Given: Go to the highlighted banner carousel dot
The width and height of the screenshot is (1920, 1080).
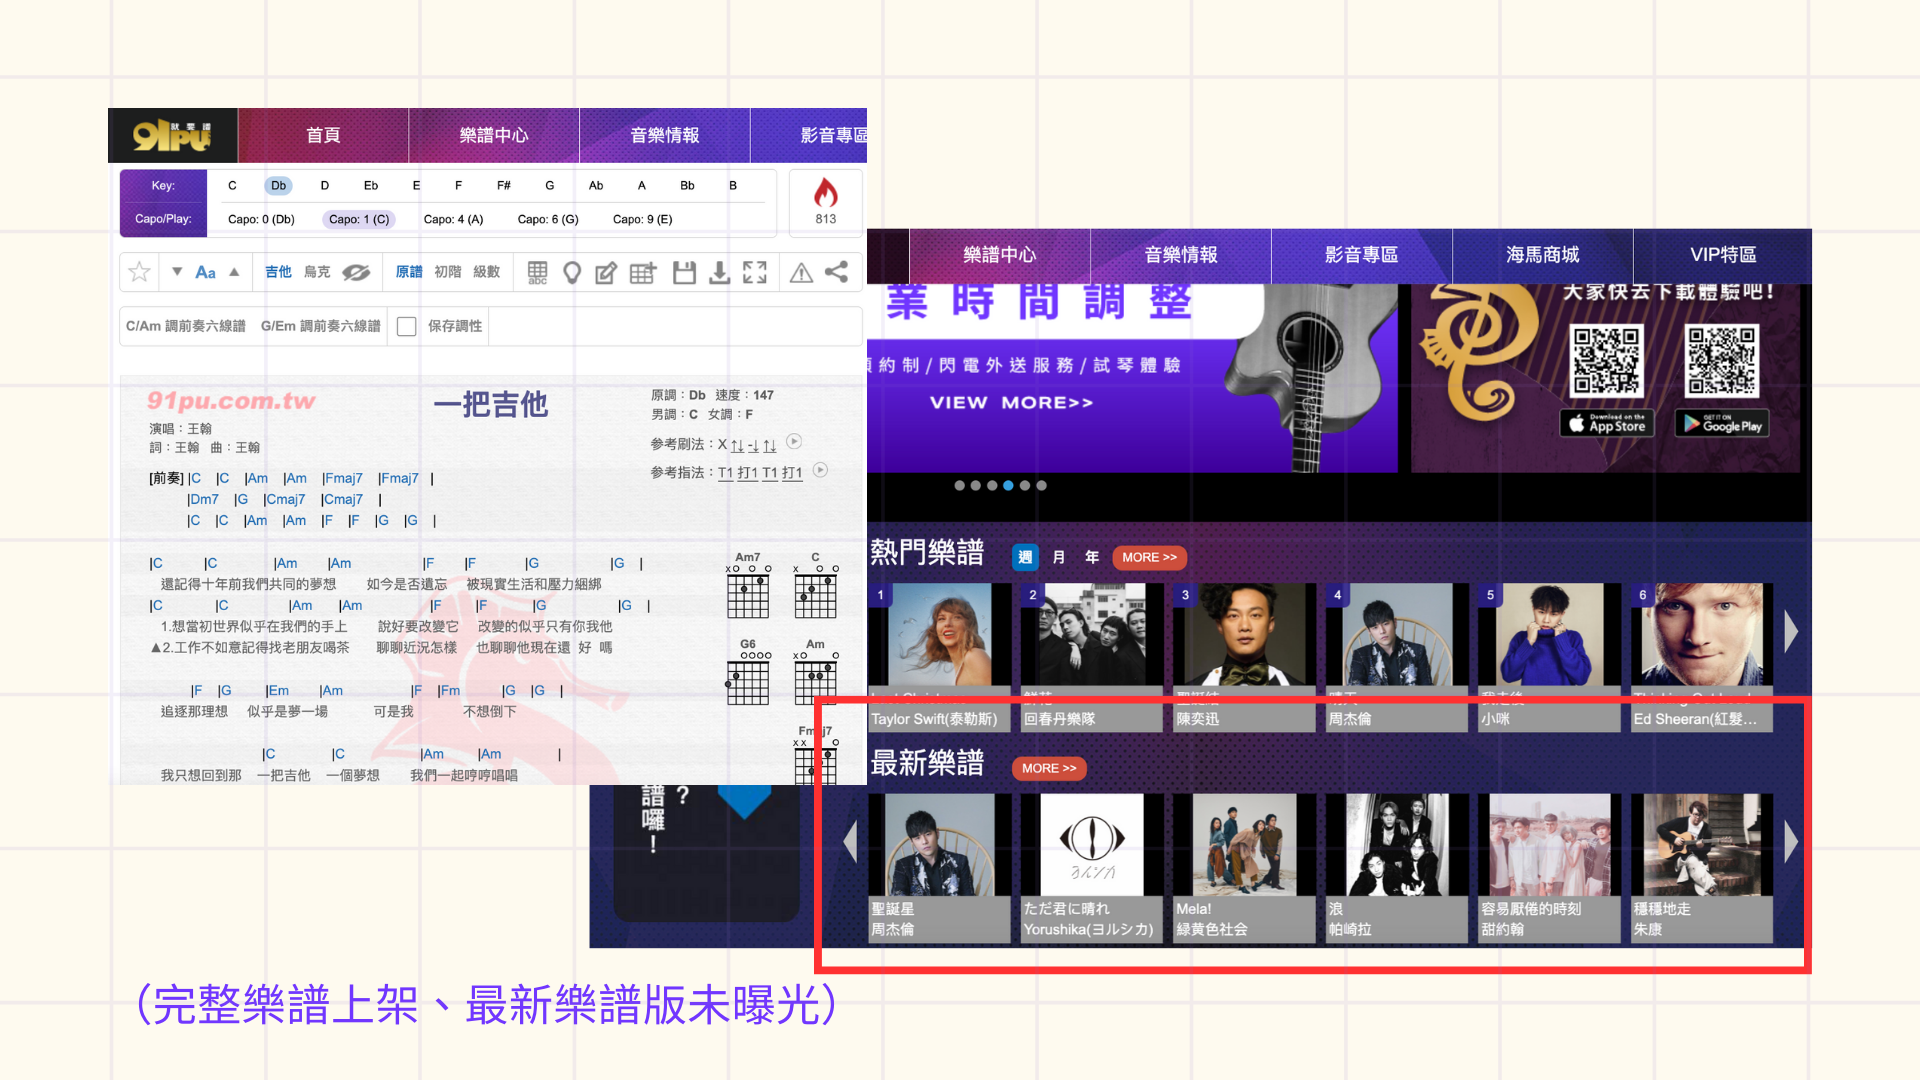Looking at the screenshot, I should point(1008,485).
